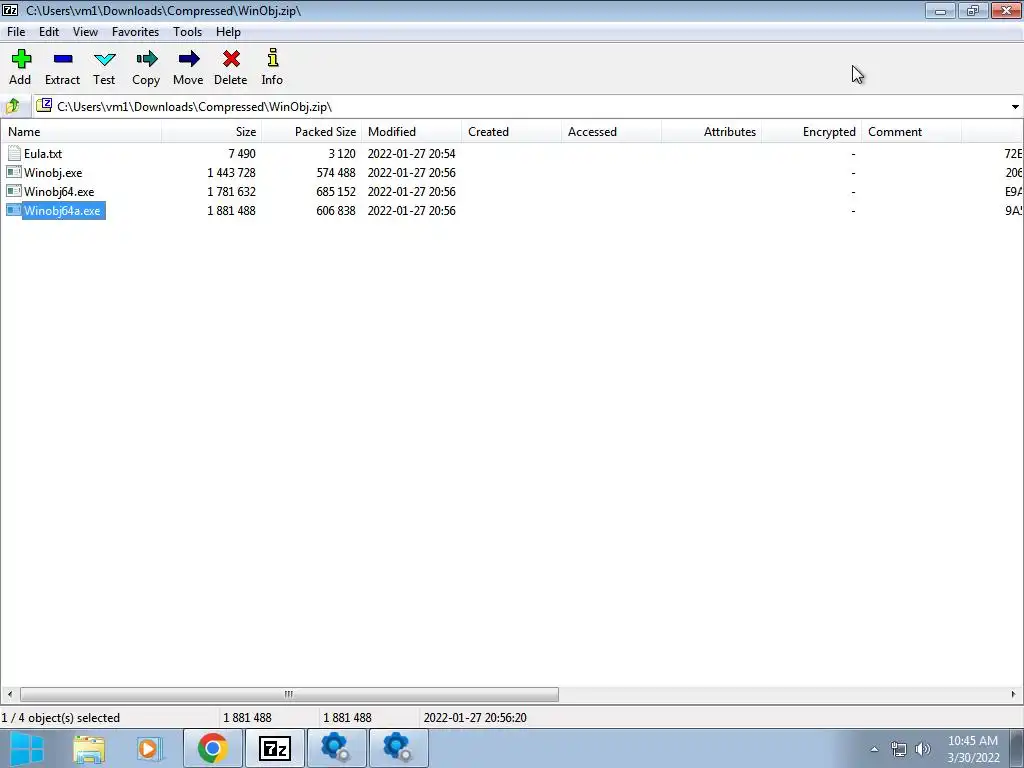Sort by Created column header
Viewport: 1024px width, 768px height.
point(511,131)
